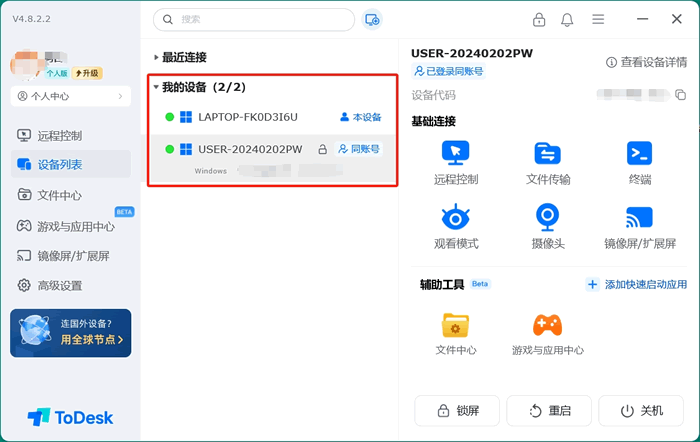700x442 pixels.
Task: Expand the 最近连接 recent connections group
Action: coord(156,58)
